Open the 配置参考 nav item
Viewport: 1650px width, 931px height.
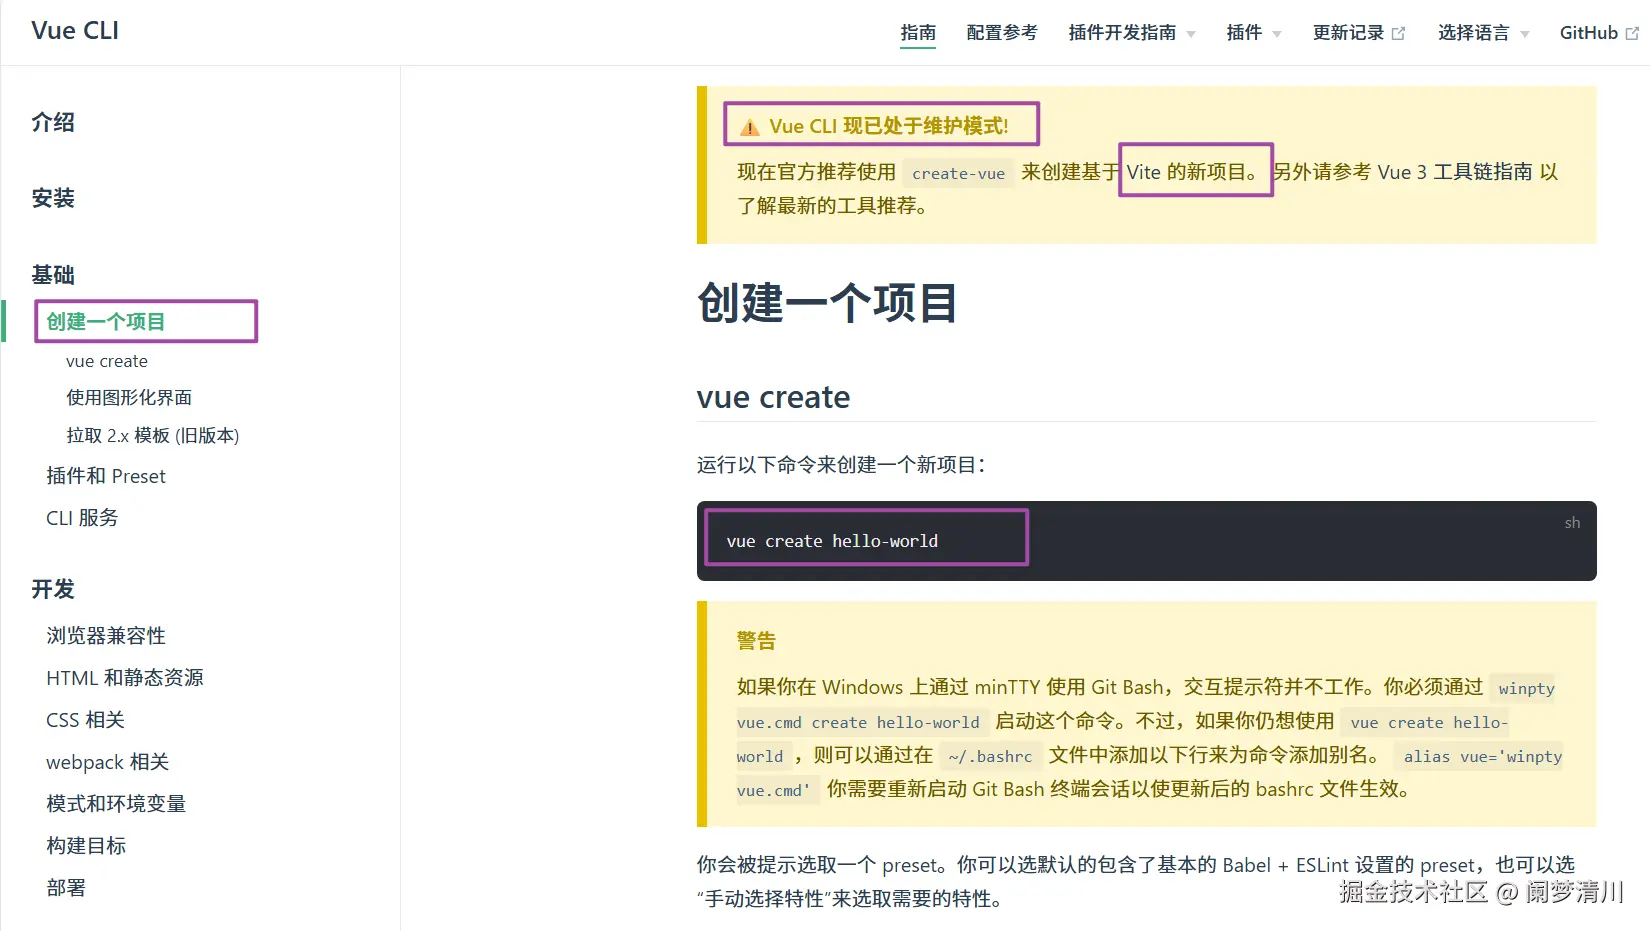click(1002, 33)
